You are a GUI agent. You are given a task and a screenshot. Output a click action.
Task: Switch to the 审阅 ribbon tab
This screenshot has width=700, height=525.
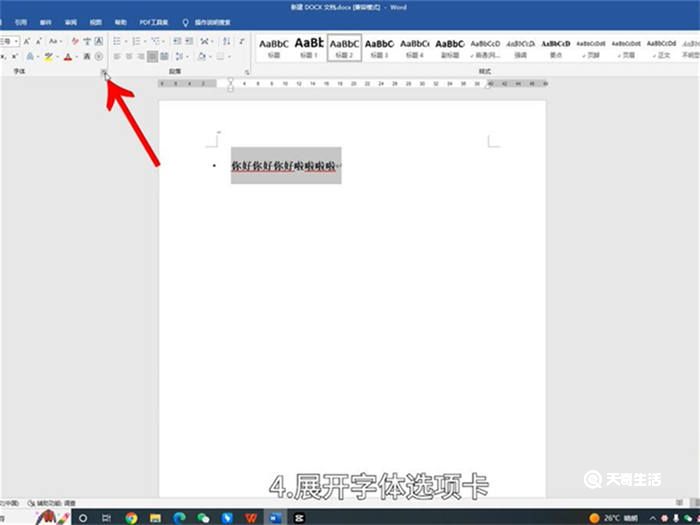pyautogui.click(x=71, y=22)
